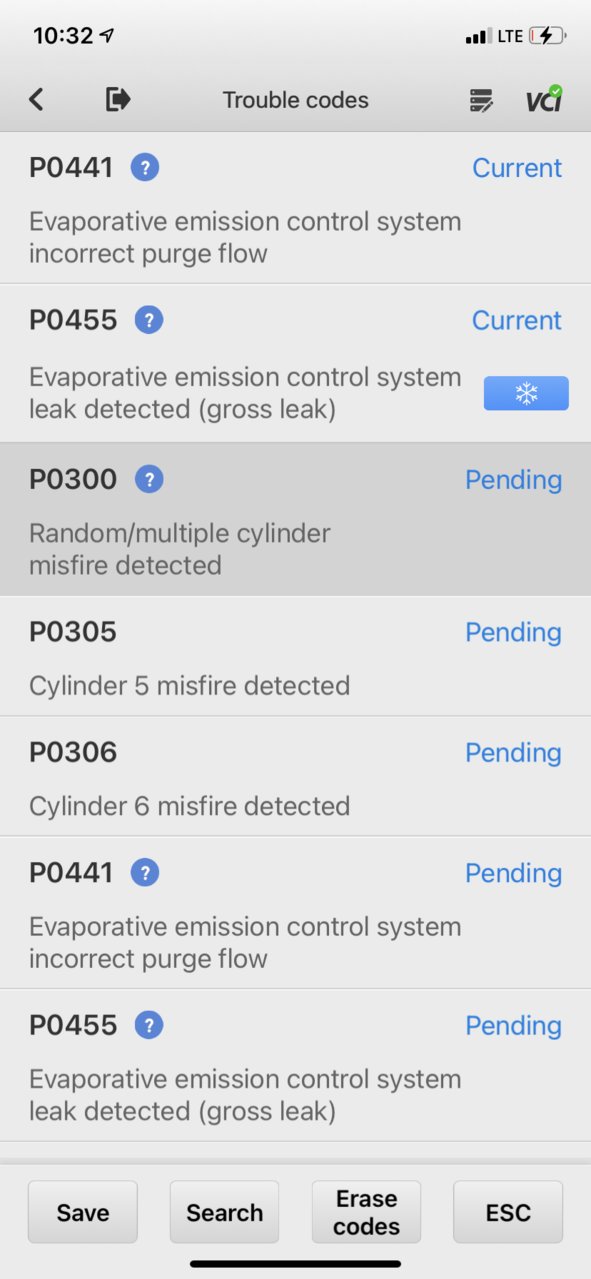Tap the VCI connection status icon
This screenshot has height=1279, width=591.
click(x=544, y=99)
